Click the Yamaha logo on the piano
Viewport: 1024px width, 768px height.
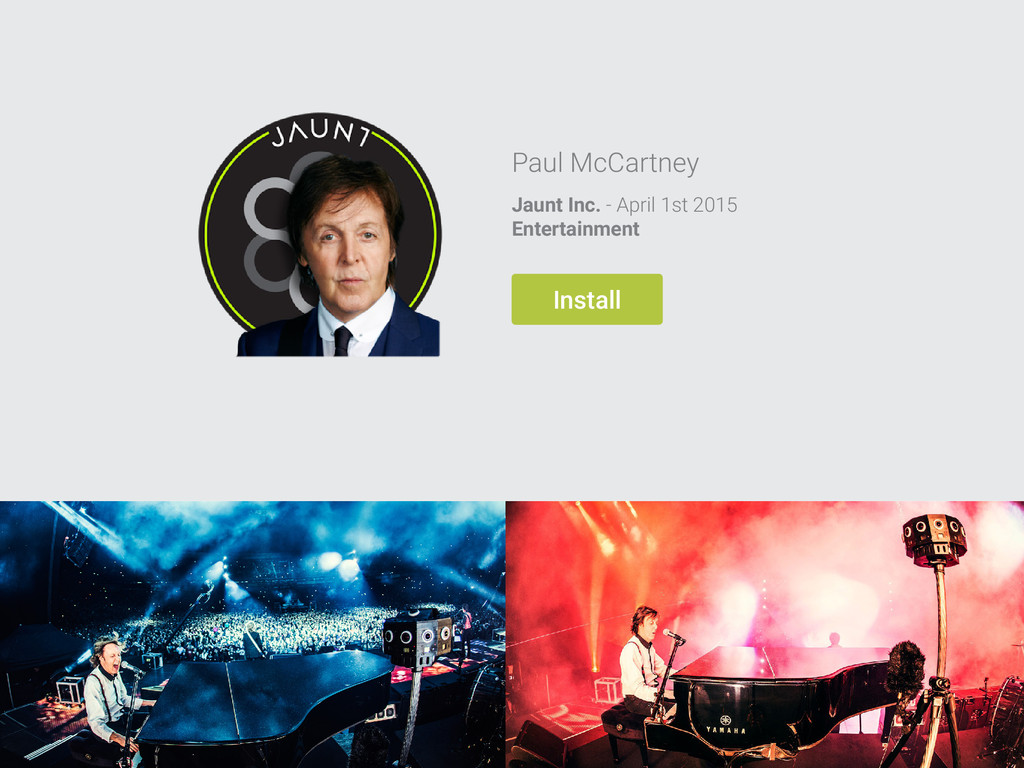click(725, 726)
